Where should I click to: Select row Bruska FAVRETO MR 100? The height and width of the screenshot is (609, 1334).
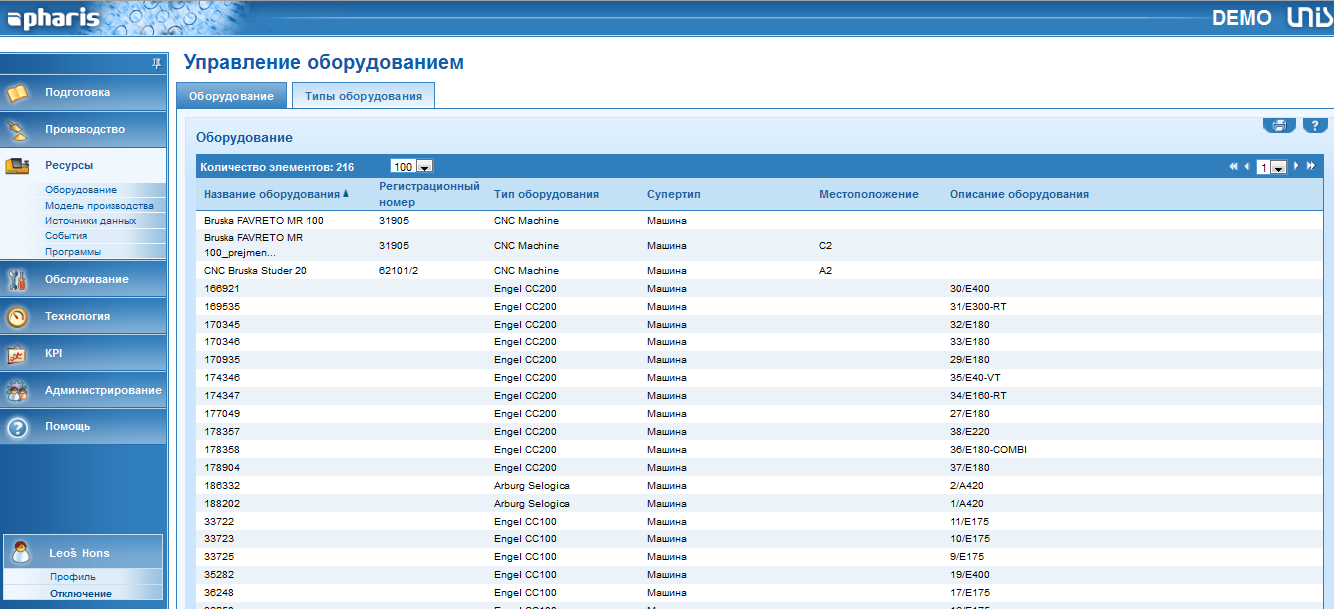pyautogui.click(x=760, y=220)
